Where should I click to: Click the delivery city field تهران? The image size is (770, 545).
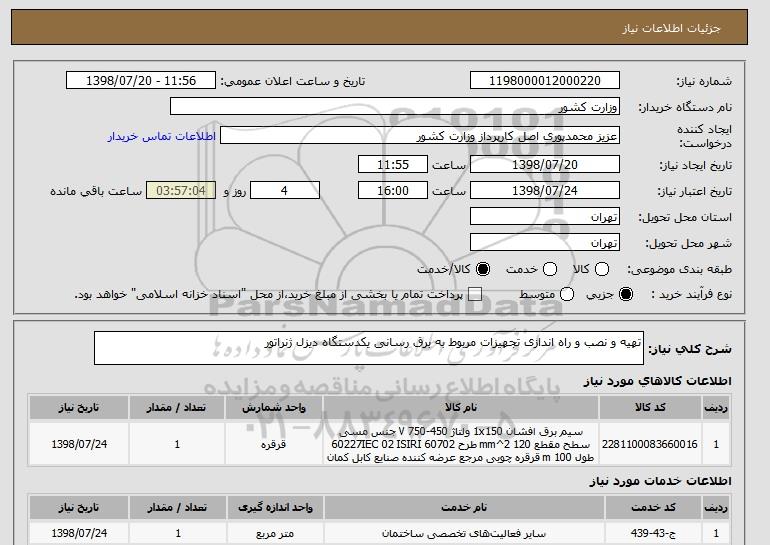click(x=545, y=243)
